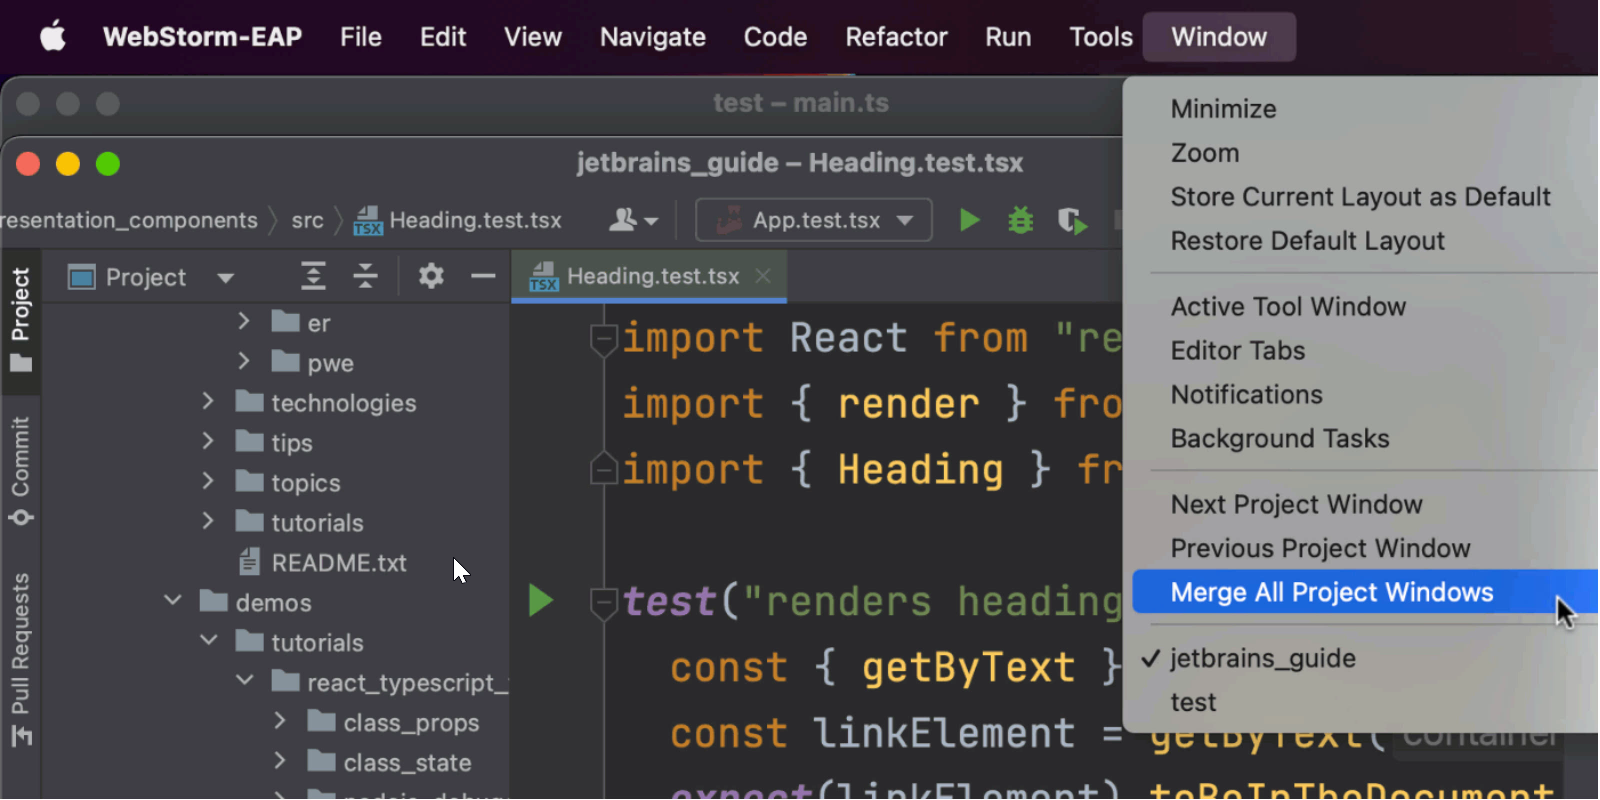Image resolution: width=1600 pixels, height=800 pixels.
Task: Expand the er folder
Action: 244,322
